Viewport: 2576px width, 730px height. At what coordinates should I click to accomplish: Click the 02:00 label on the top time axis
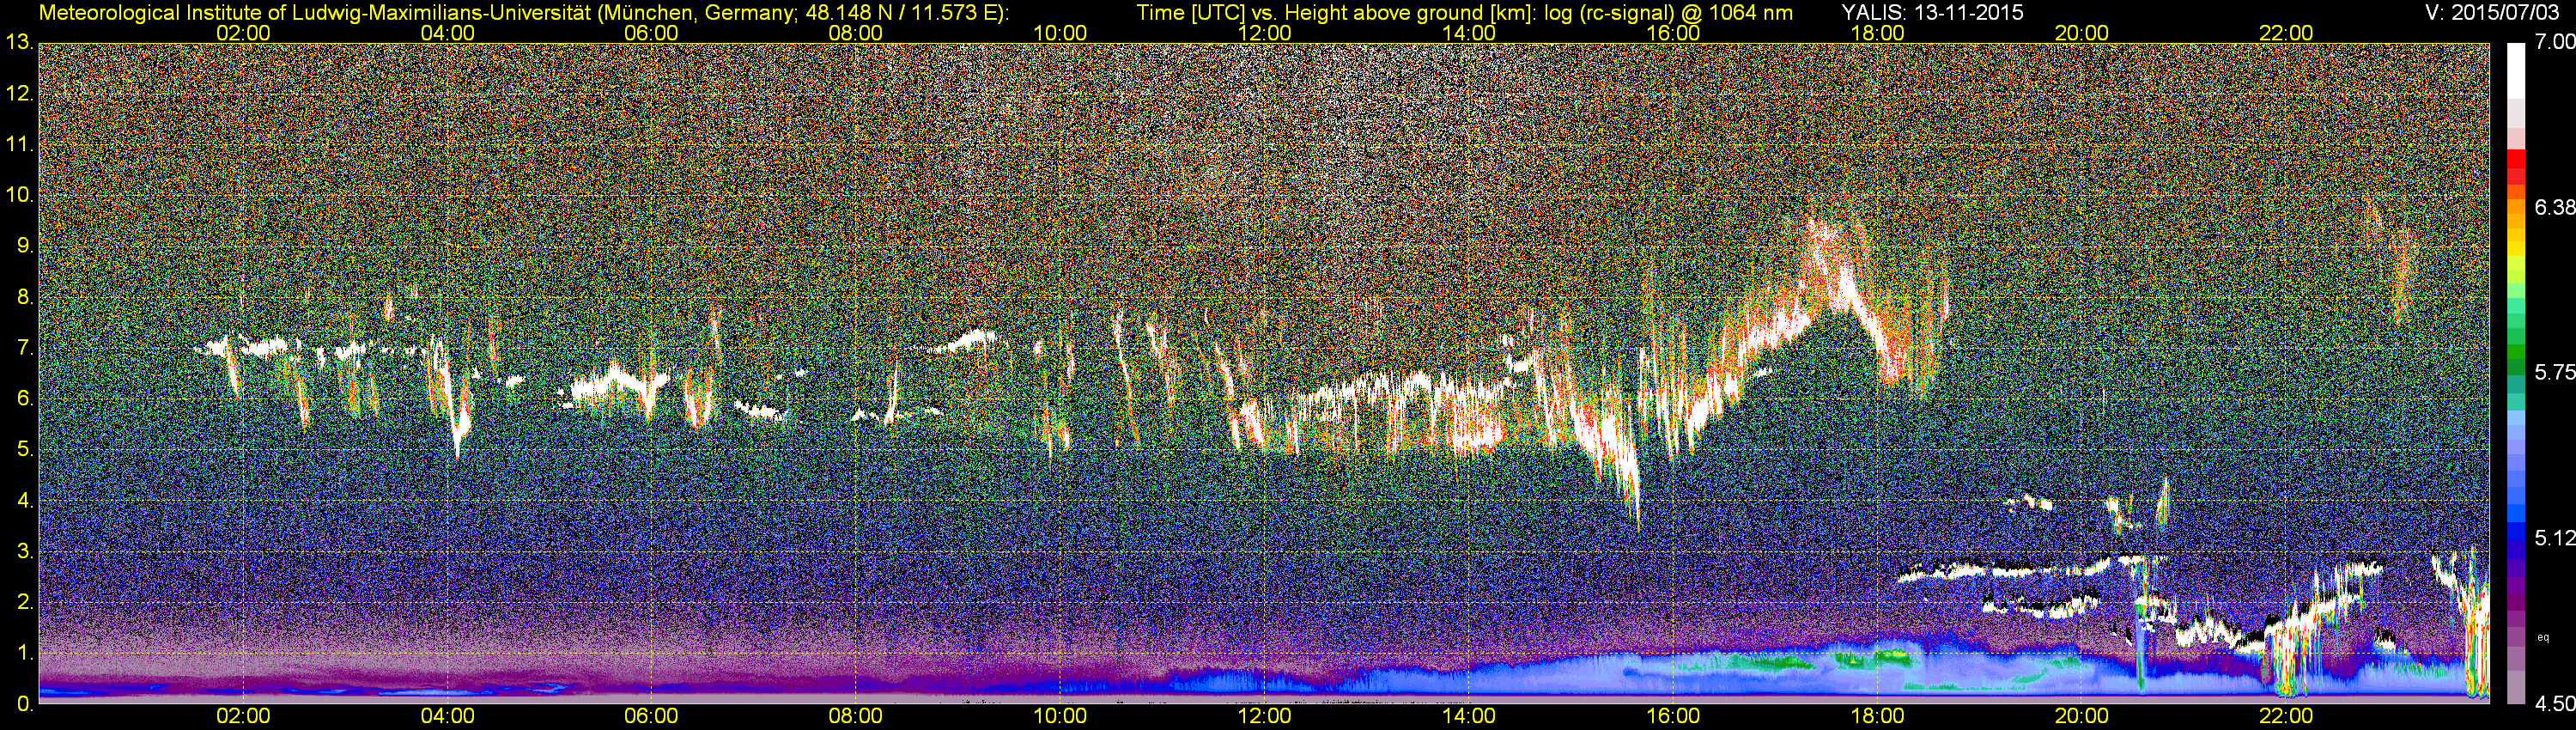pyautogui.click(x=243, y=33)
